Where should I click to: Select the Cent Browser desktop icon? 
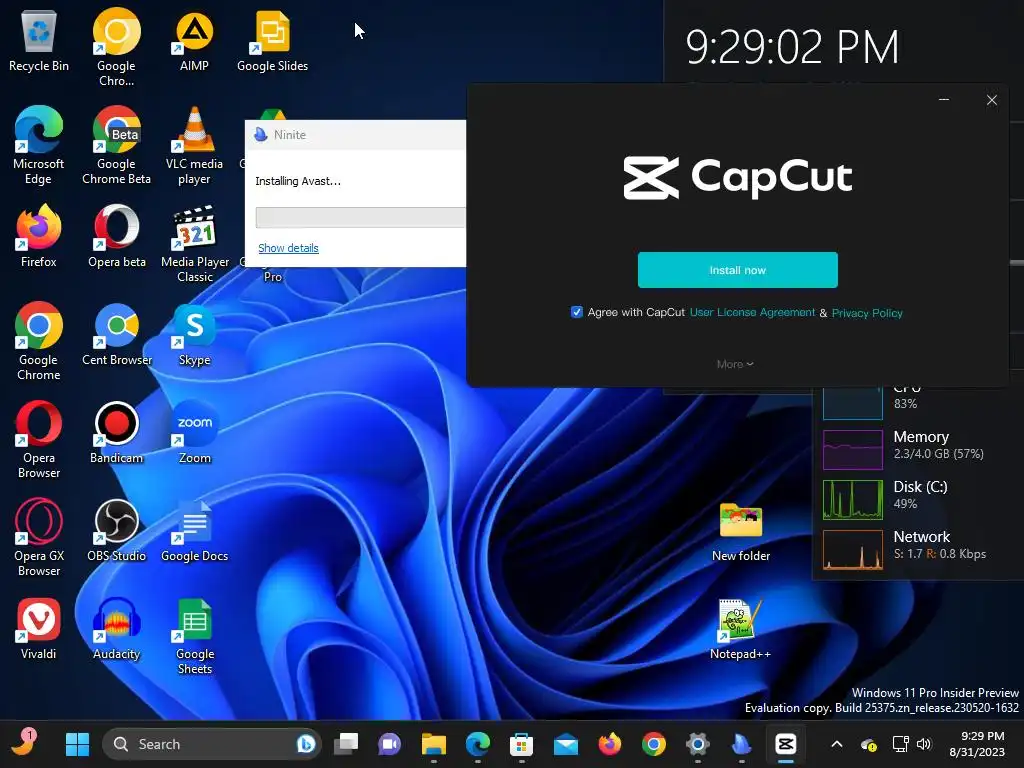click(x=116, y=334)
